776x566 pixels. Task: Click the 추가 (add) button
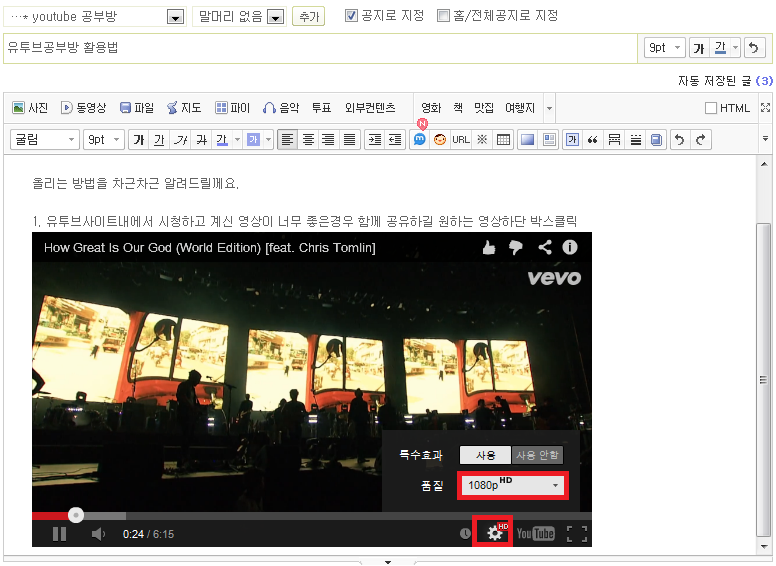(308, 17)
